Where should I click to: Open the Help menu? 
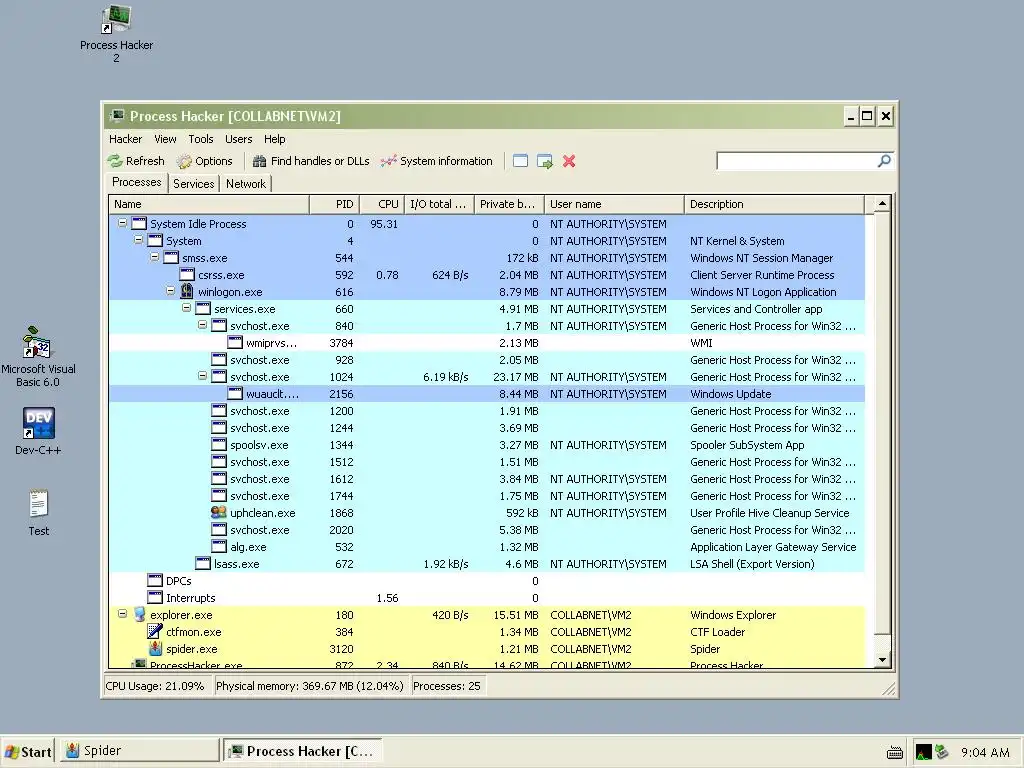click(x=274, y=139)
